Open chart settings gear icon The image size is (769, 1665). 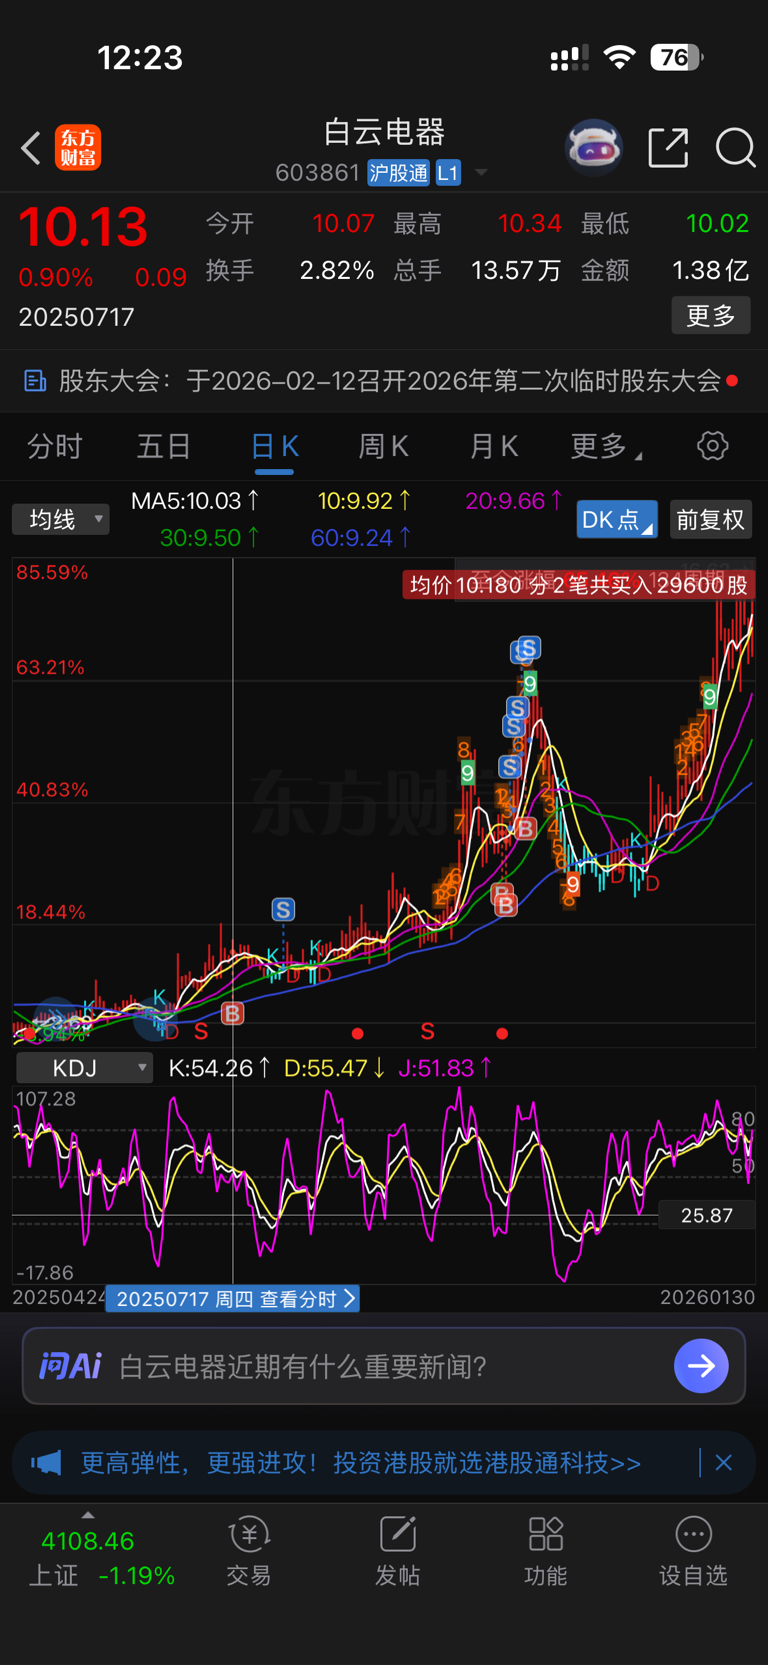click(713, 446)
